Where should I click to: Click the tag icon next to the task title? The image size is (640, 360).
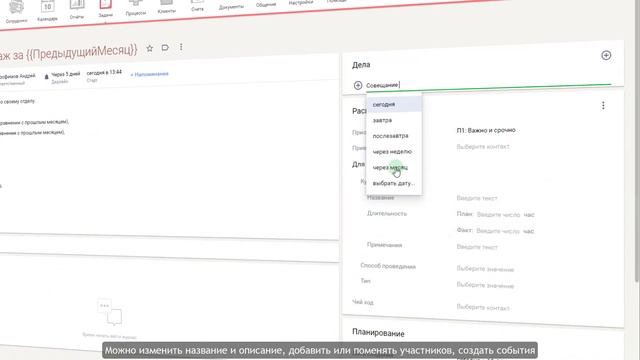(165, 48)
